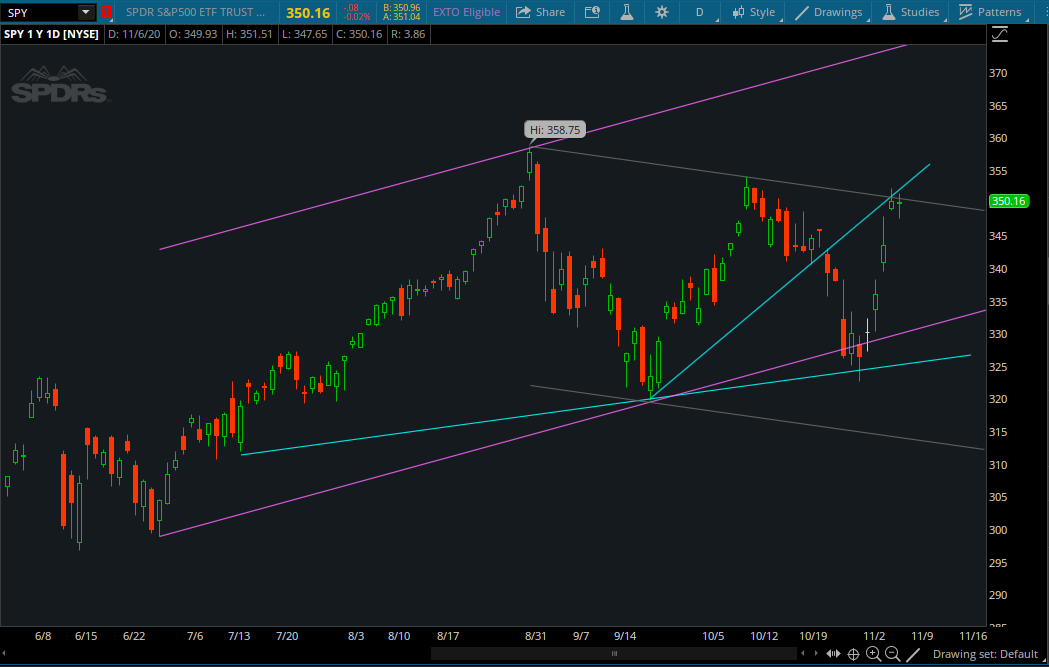The width and height of the screenshot is (1049, 667).
Task: Click the SPY symbol input field
Action: [x=40, y=12]
